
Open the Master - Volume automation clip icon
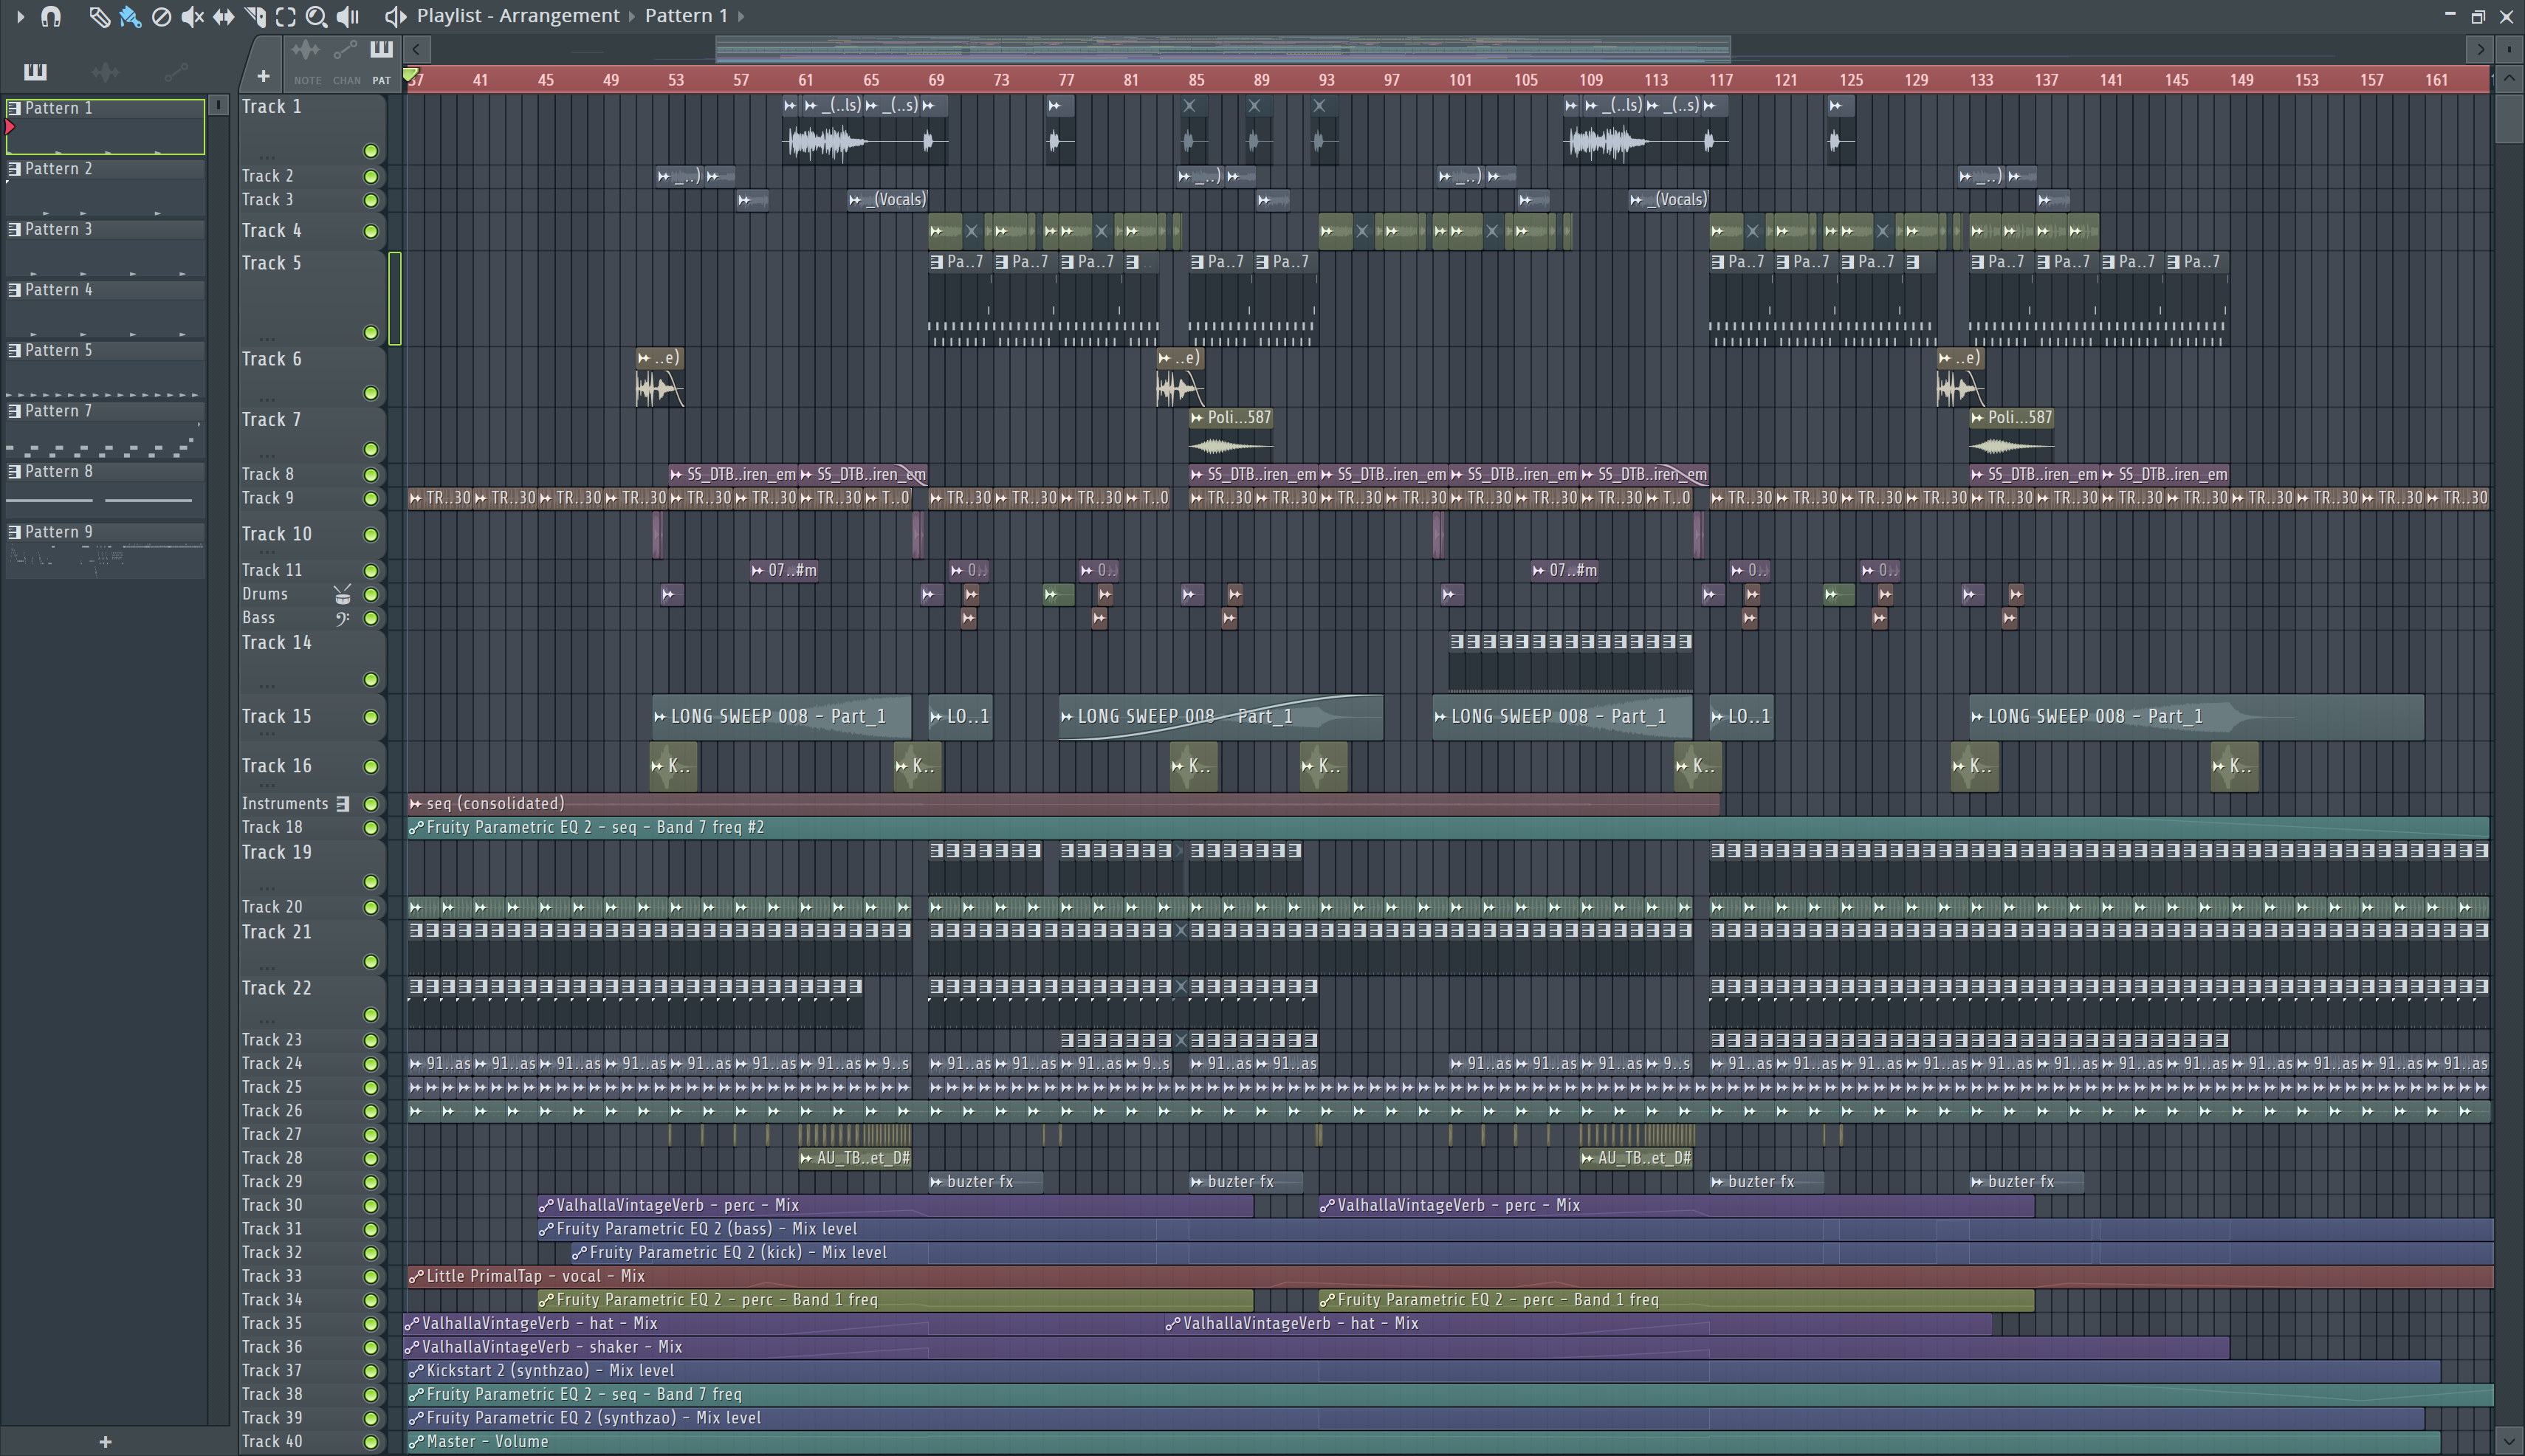coord(416,1442)
